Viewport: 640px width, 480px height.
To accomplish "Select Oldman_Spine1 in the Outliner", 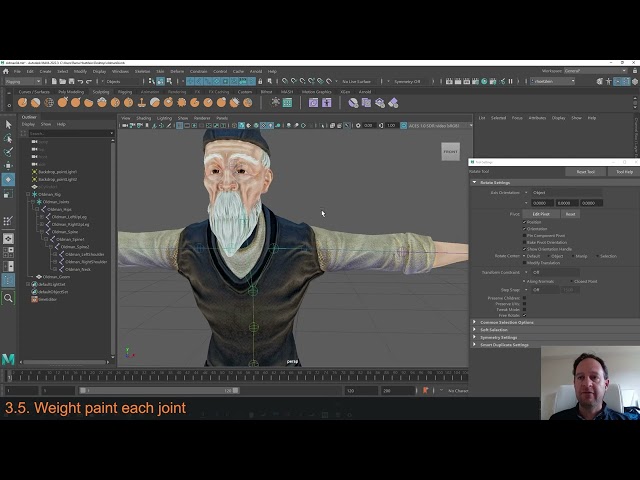I will point(70,239).
